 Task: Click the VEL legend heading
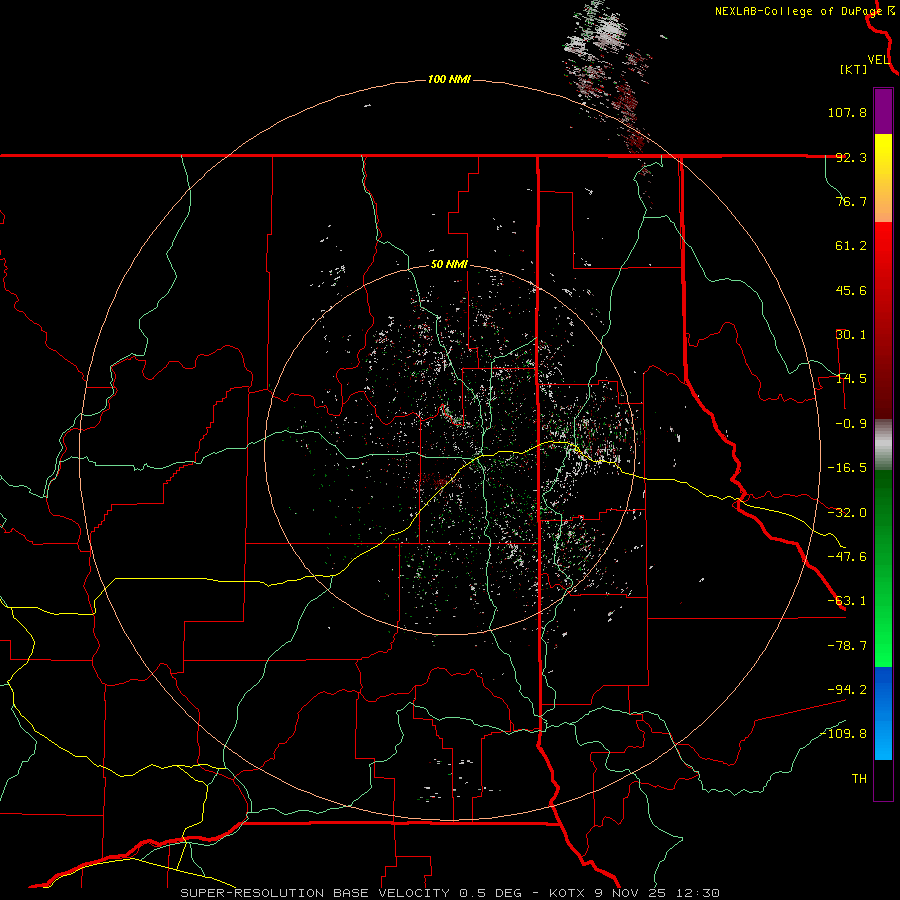(878, 60)
